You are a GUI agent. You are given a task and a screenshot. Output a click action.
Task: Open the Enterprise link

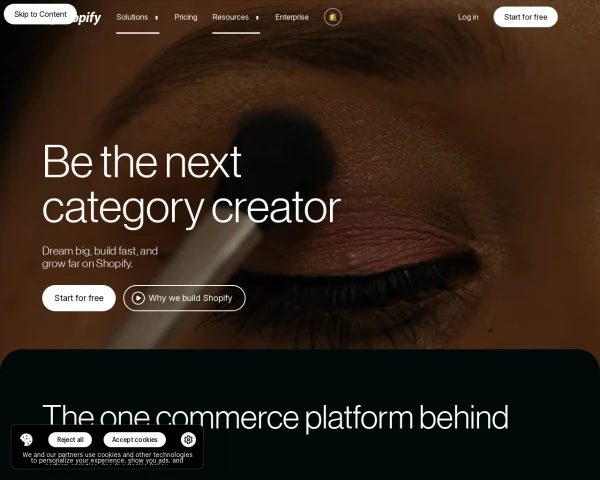coord(292,17)
